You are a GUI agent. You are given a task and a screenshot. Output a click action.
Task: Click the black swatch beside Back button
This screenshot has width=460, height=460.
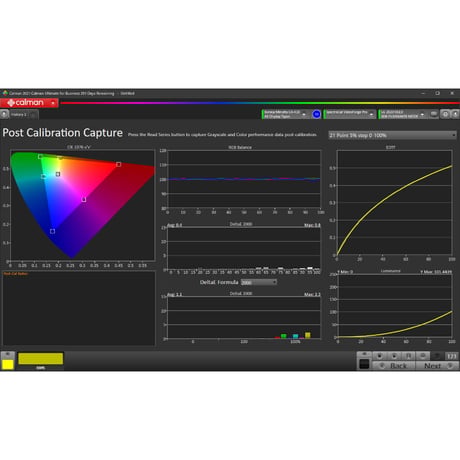point(364,364)
